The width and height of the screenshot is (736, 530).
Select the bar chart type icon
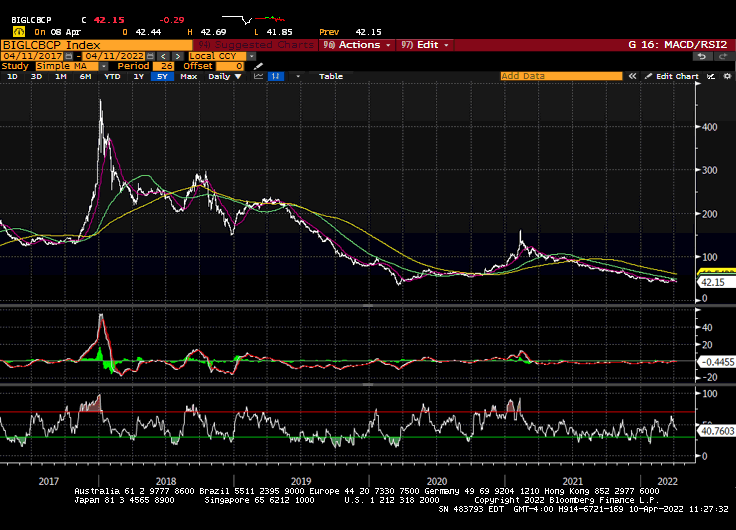point(276,76)
